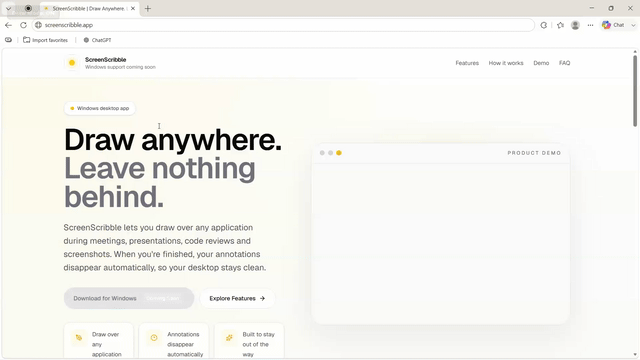
Task: Open FAQ in site navigation
Action: pyautogui.click(x=564, y=63)
